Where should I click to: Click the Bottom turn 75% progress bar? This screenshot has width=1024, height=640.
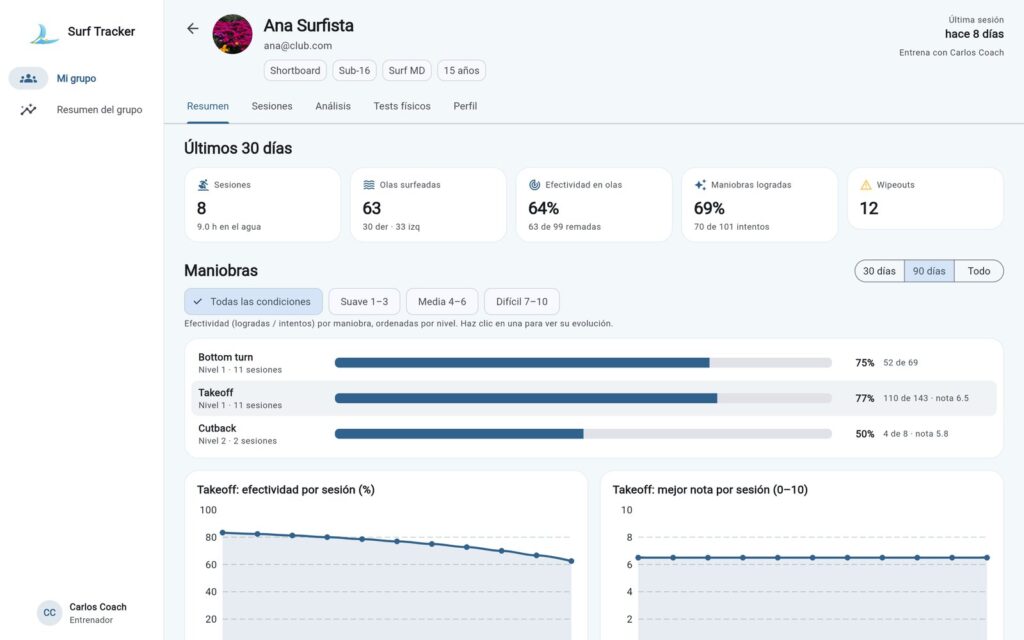point(583,362)
